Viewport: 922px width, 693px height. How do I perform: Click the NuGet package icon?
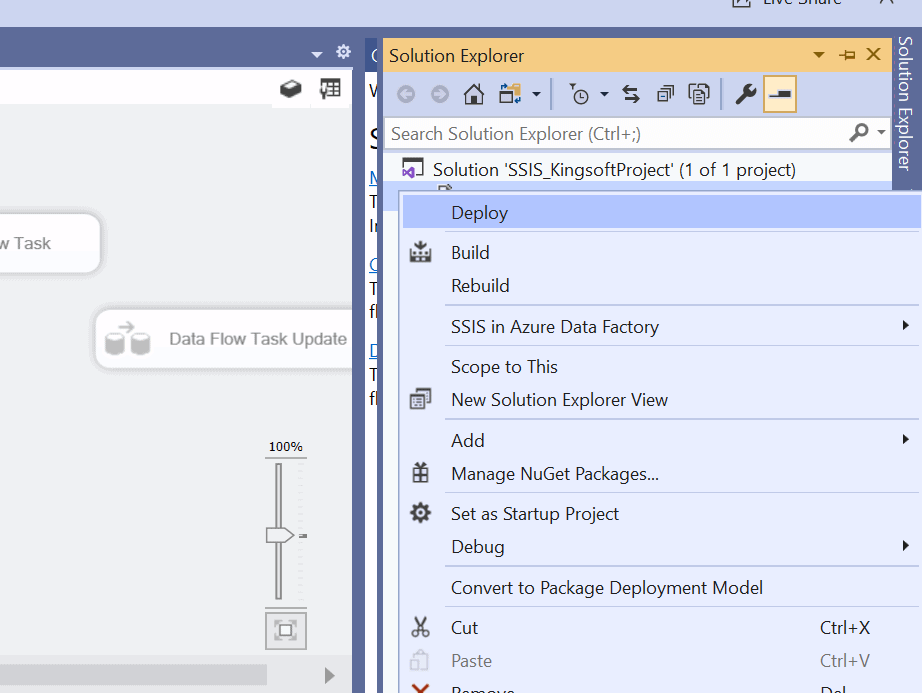(x=420, y=473)
